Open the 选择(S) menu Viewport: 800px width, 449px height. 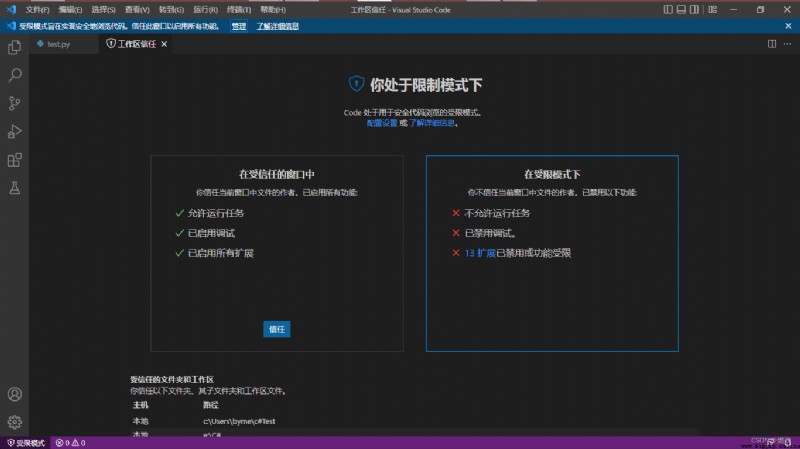click(x=104, y=10)
